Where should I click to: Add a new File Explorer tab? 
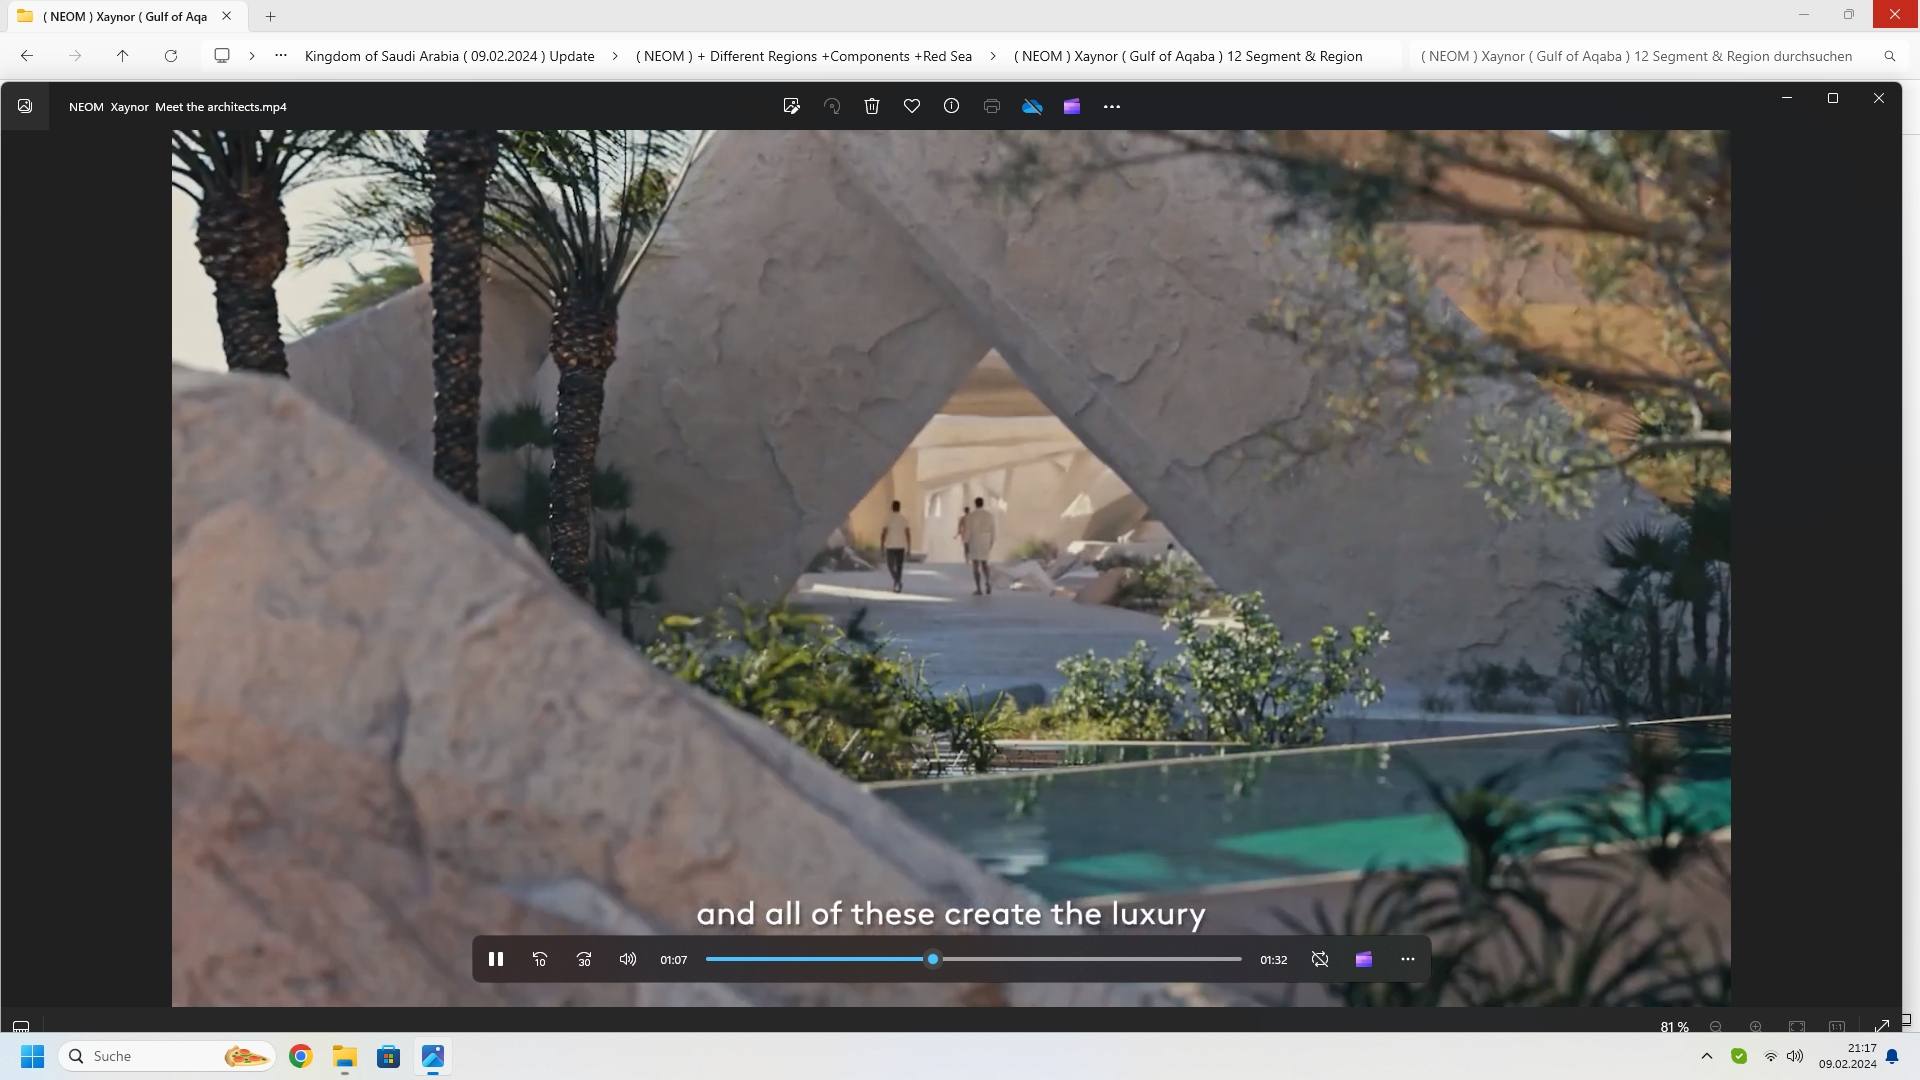[x=270, y=16]
